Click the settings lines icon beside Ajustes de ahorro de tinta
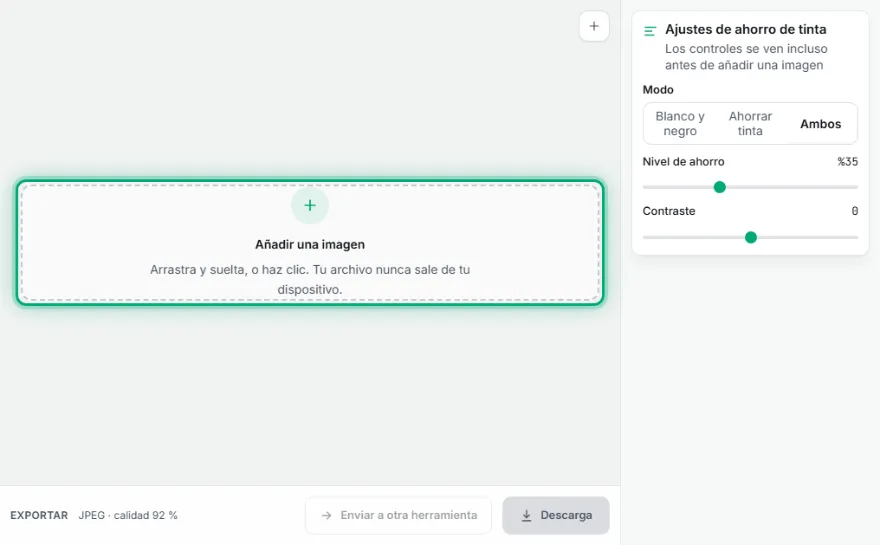 pos(650,31)
